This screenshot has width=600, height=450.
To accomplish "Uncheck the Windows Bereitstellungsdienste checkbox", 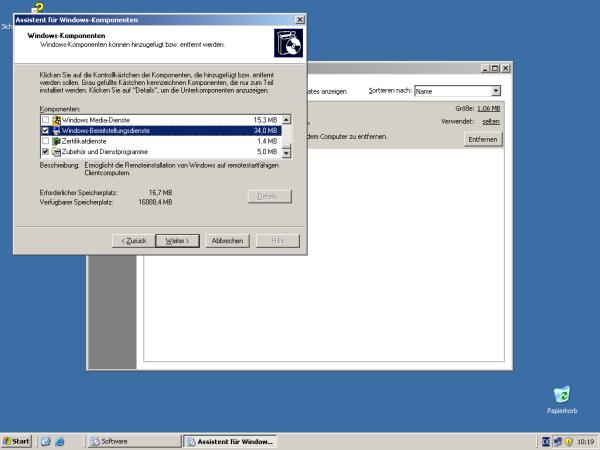I will [x=45, y=130].
